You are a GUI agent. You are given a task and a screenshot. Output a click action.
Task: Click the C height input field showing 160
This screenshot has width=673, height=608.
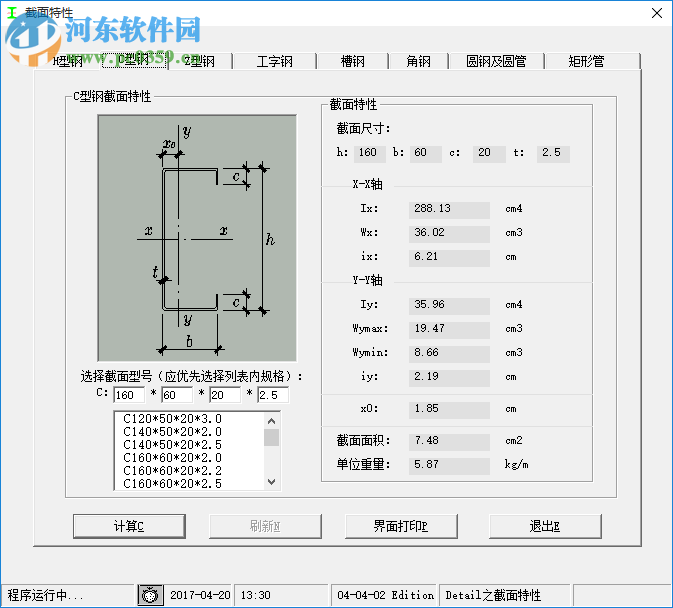pos(129,395)
